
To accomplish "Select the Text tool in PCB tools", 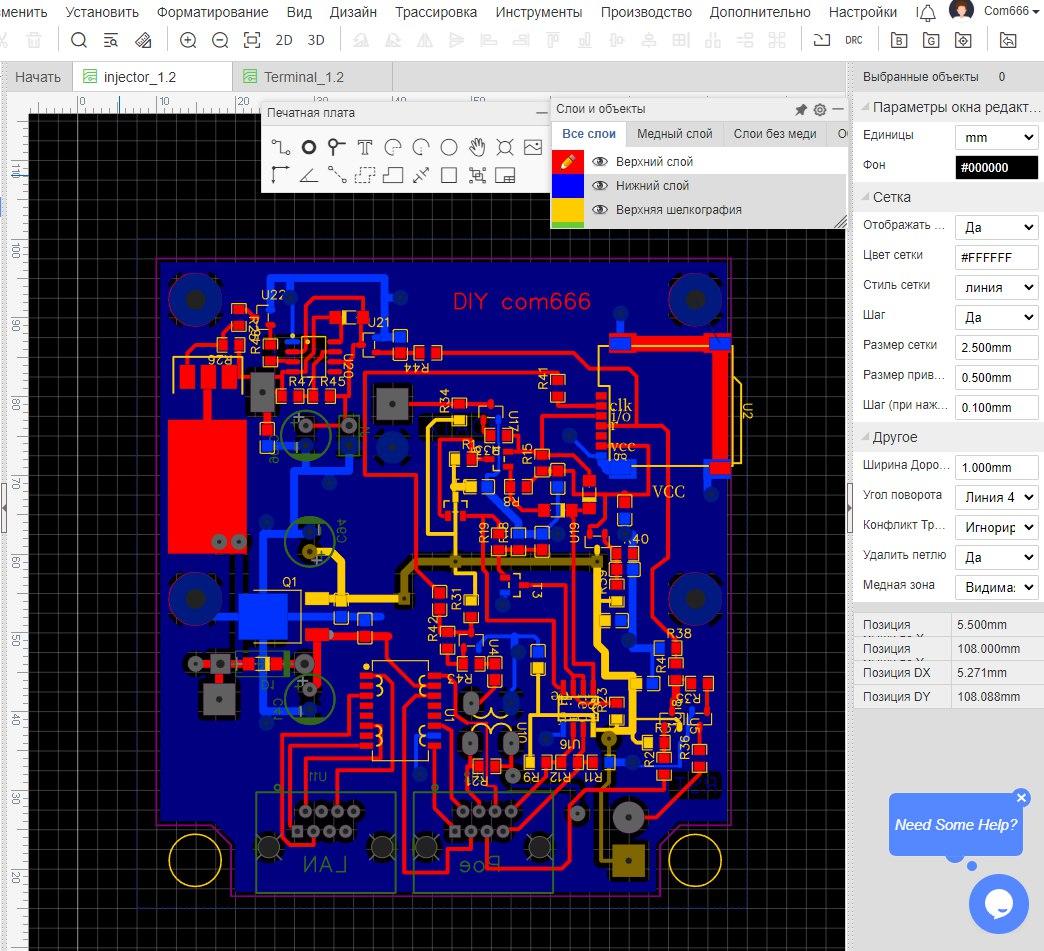I will tap(365, 148).
